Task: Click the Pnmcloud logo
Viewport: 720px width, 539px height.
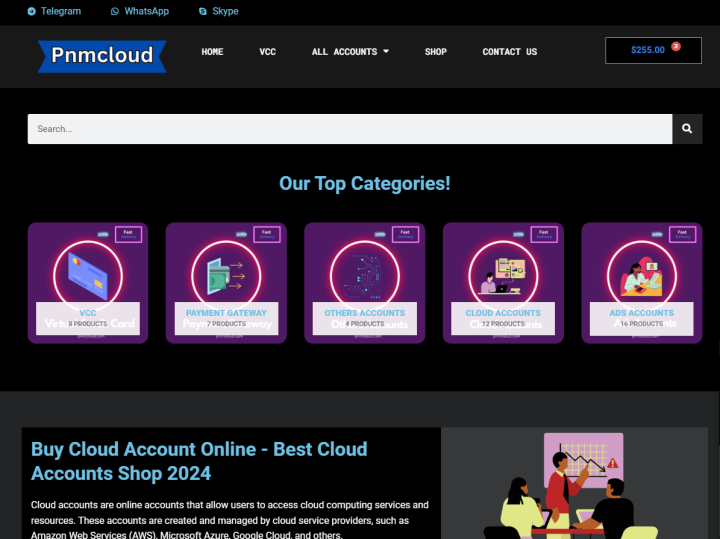Action: [102, 55]
